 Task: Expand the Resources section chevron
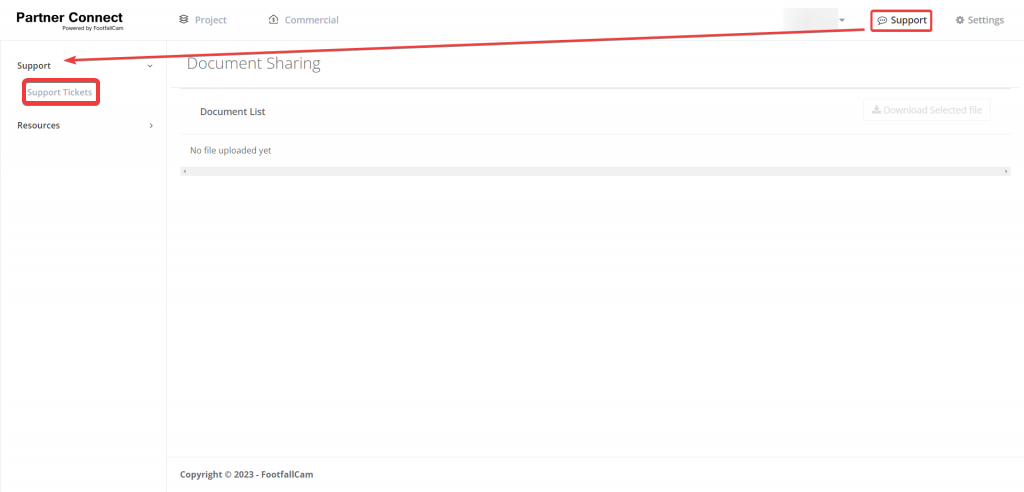click(x=151, y=126)
